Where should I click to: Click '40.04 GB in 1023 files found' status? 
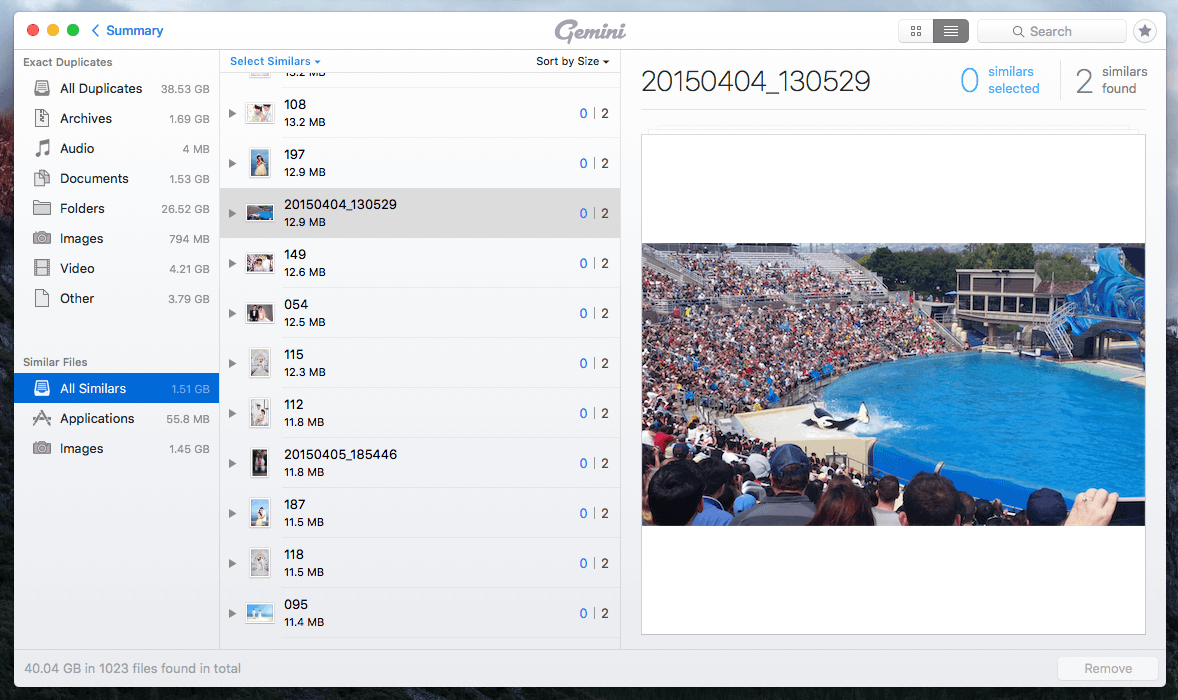point(132,668)
